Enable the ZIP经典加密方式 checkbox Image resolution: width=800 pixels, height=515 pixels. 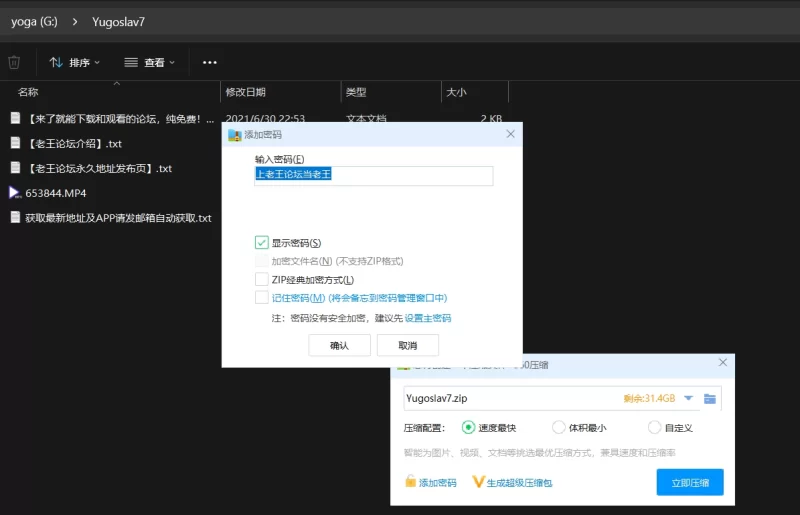(262, 280)
